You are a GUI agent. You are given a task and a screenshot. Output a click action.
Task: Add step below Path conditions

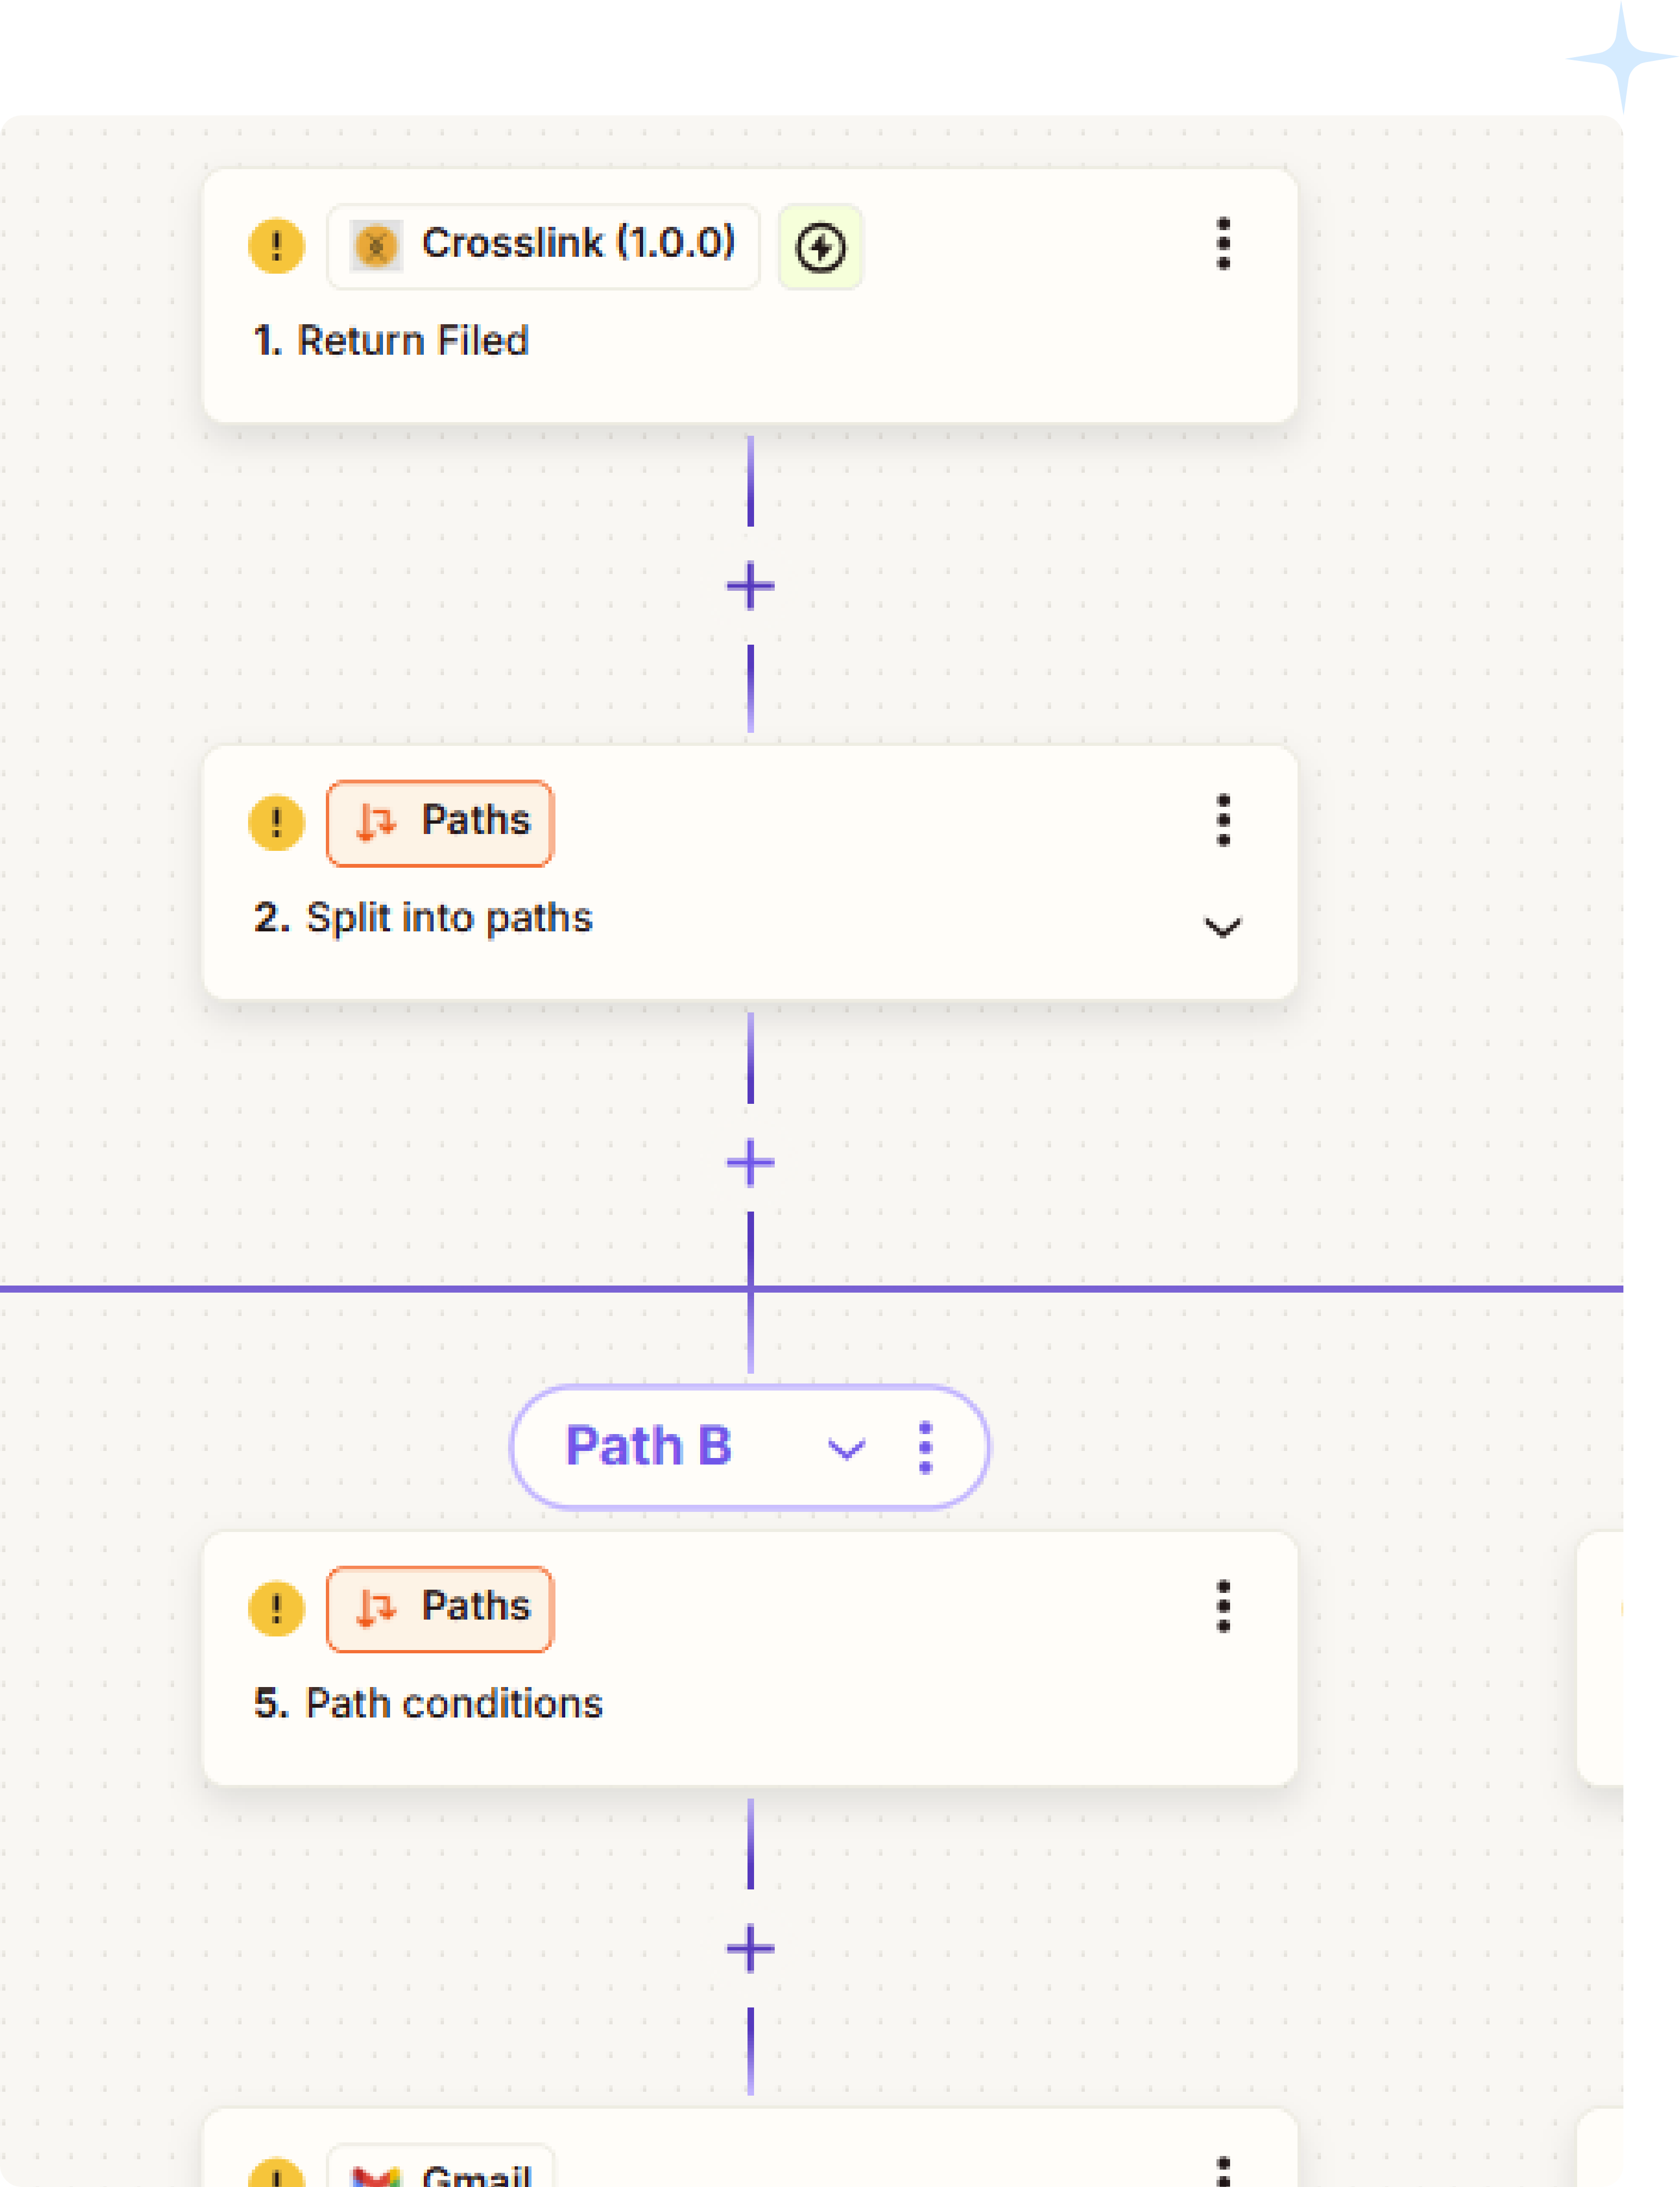750,1949
